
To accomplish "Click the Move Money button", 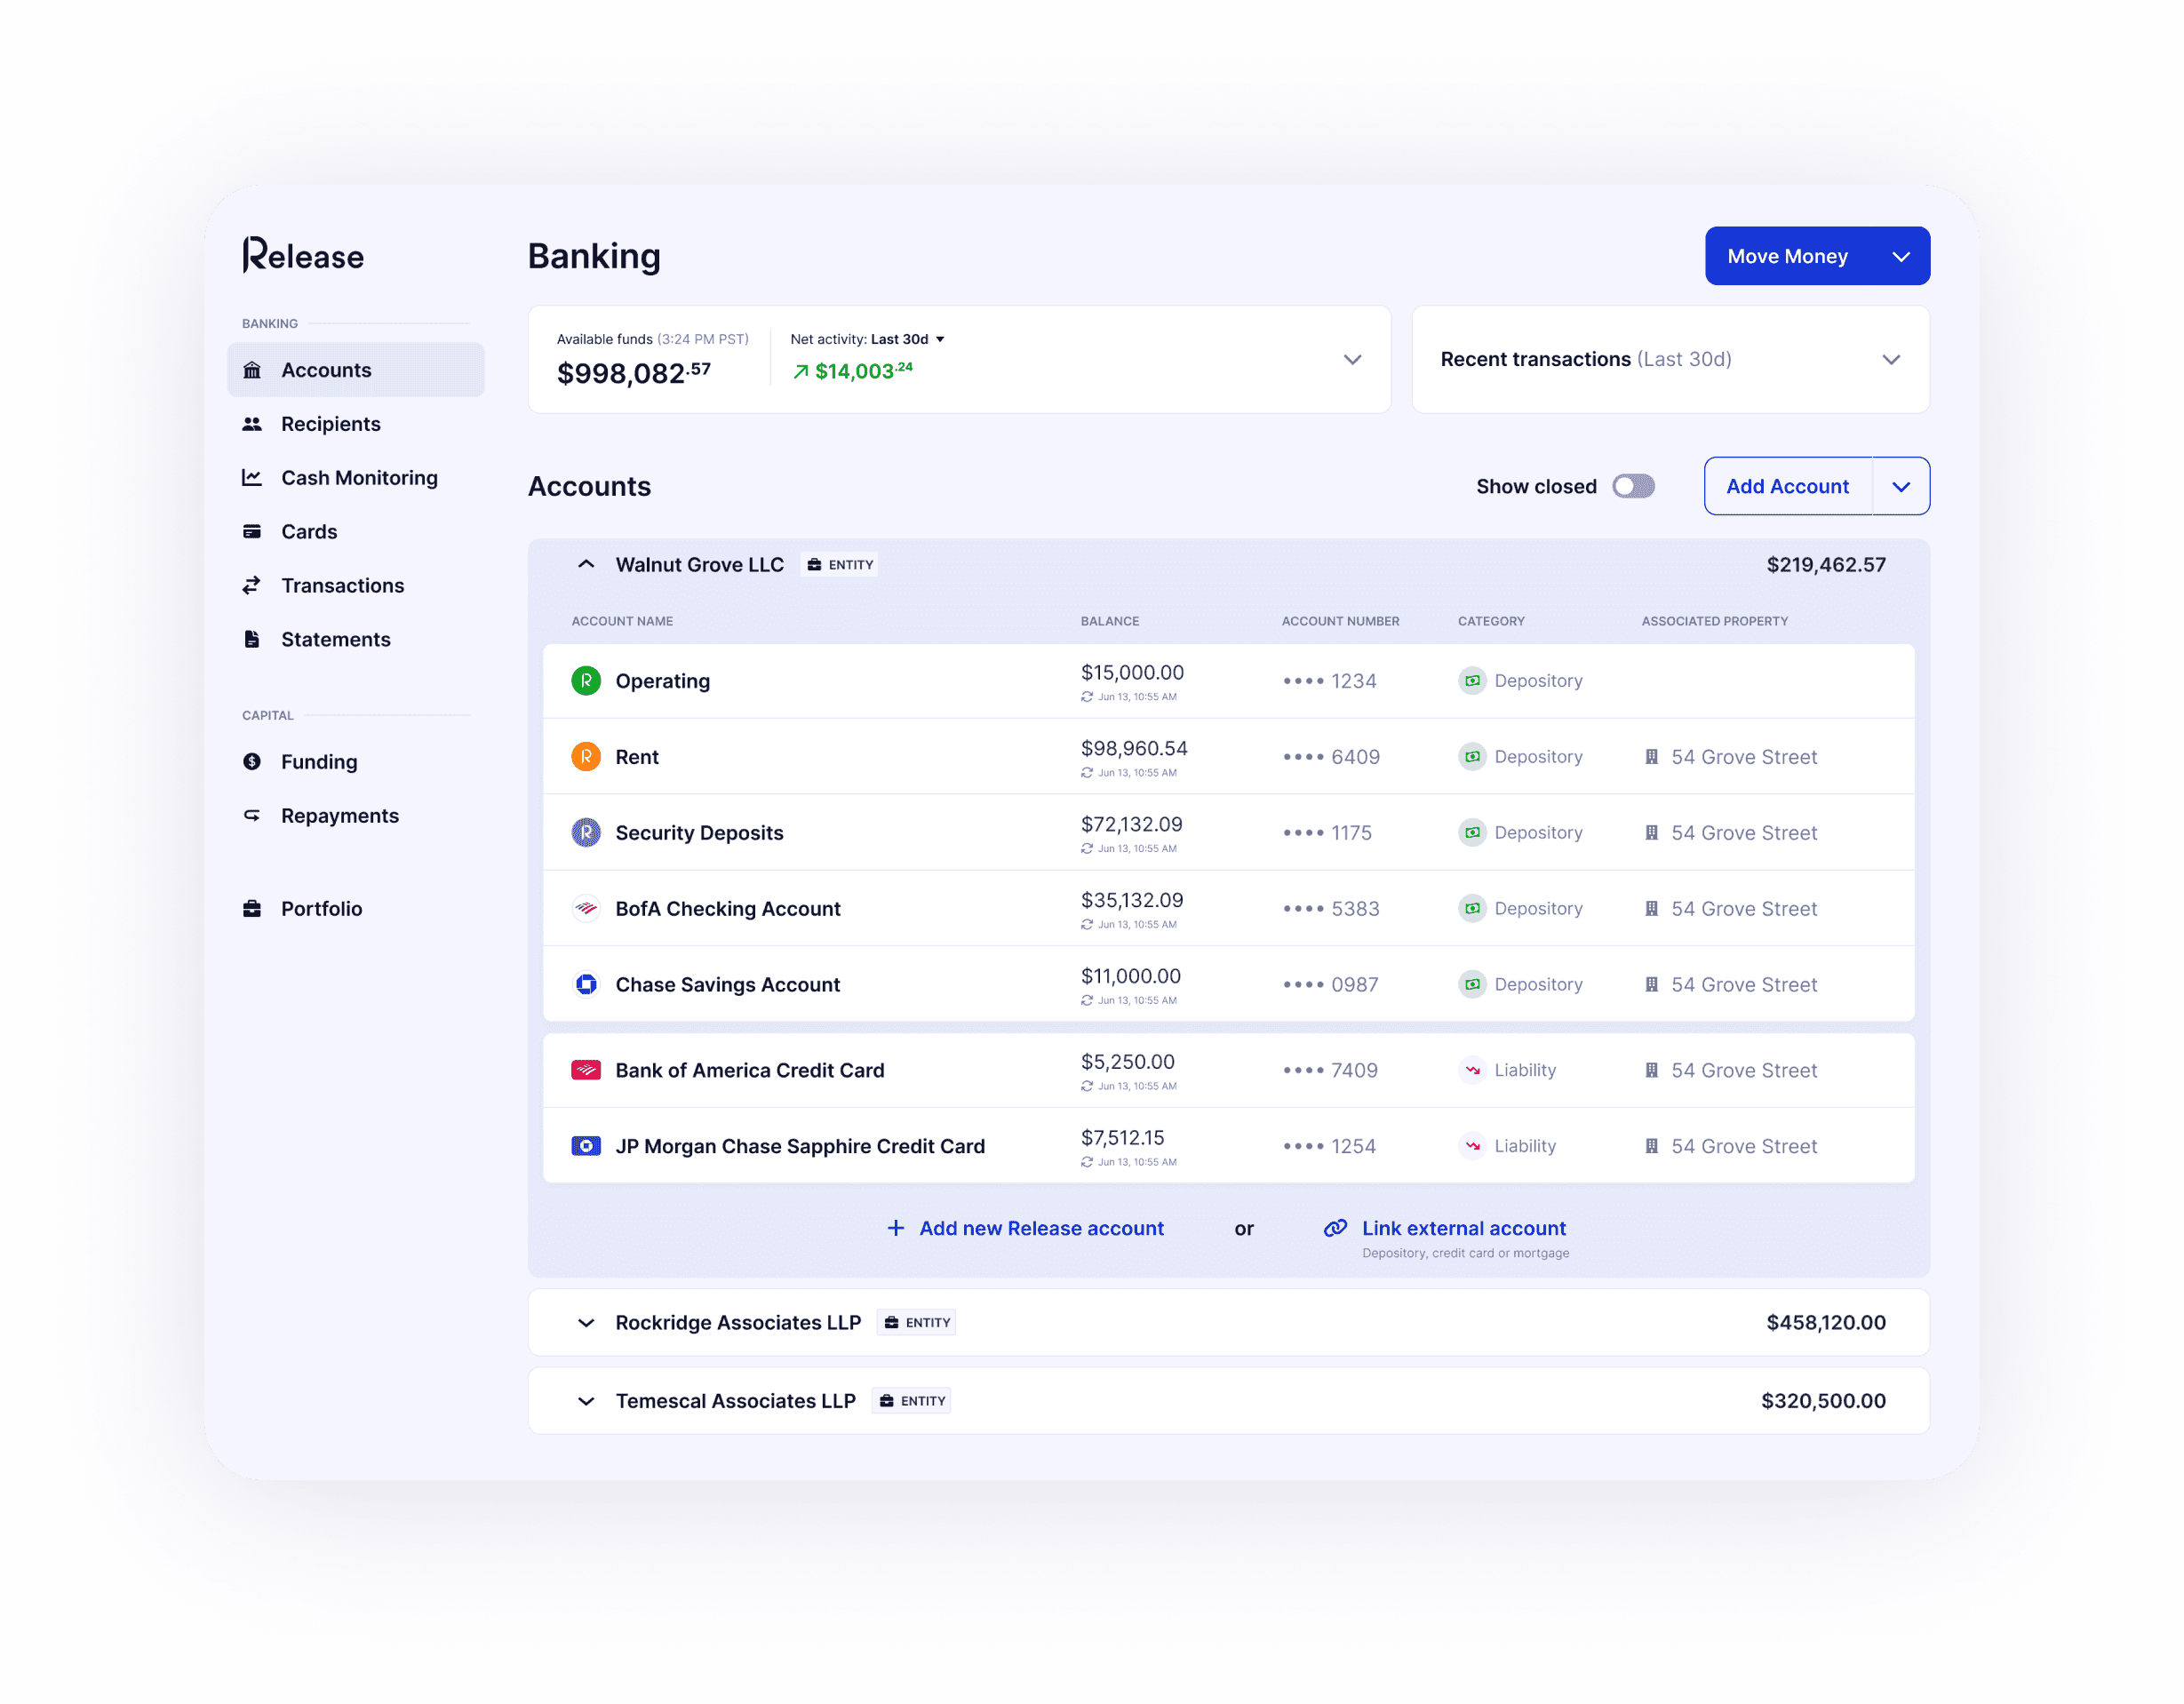I will point(1787,256).
